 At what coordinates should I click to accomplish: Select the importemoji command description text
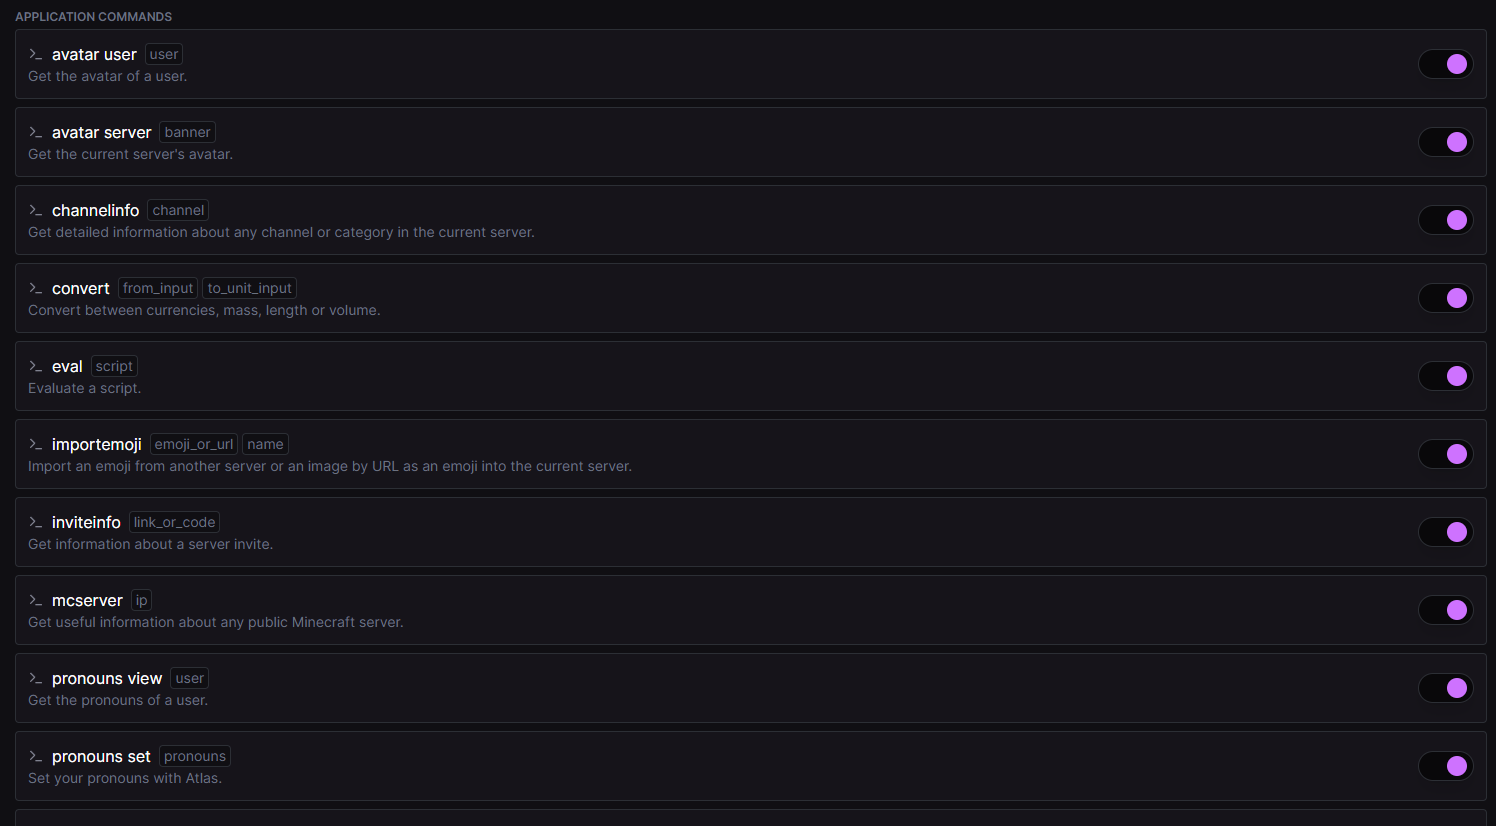[330, 467]
